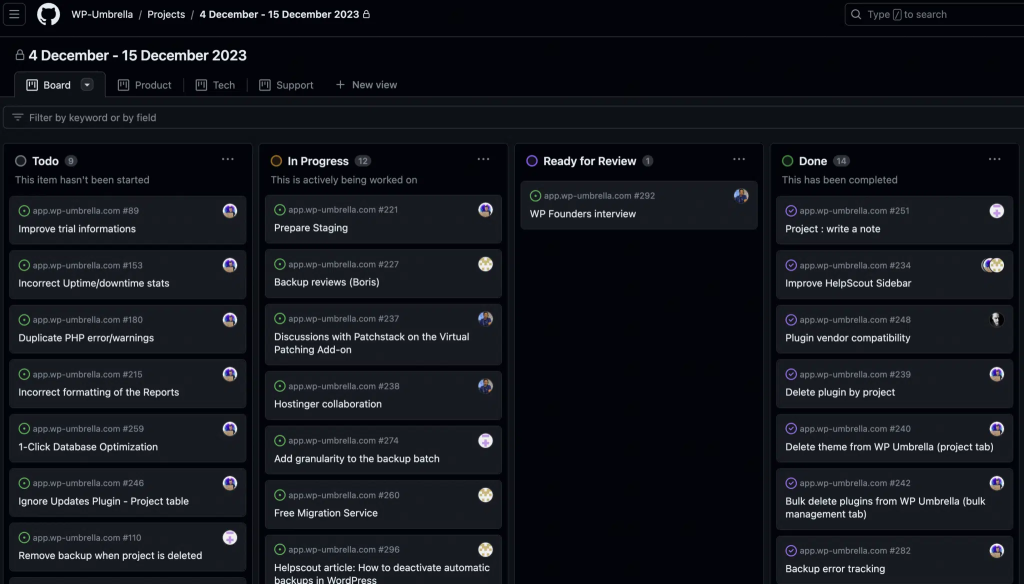The image size is (1024, 584).
Task: Click the lock icon beside the project title
Action: click(x=20, y=56)
